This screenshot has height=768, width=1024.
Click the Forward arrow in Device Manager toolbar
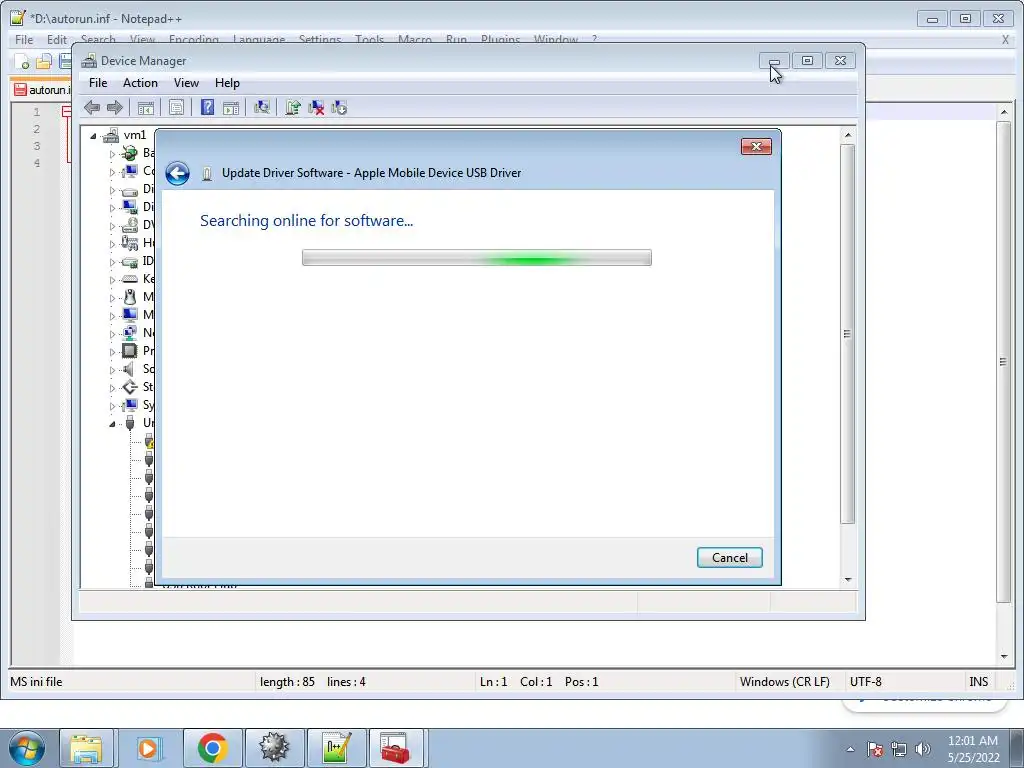(115, 108)
